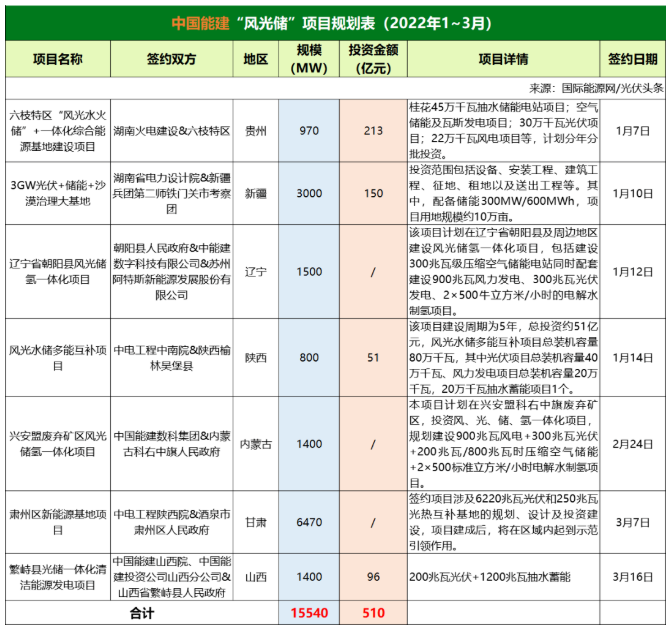The width and height of the screenshot is (669, 631).
Task: Select the 200兆瓦光伏+1200兆瓦抽水蓄能 details cell
Action: click(x=502, y=578)
